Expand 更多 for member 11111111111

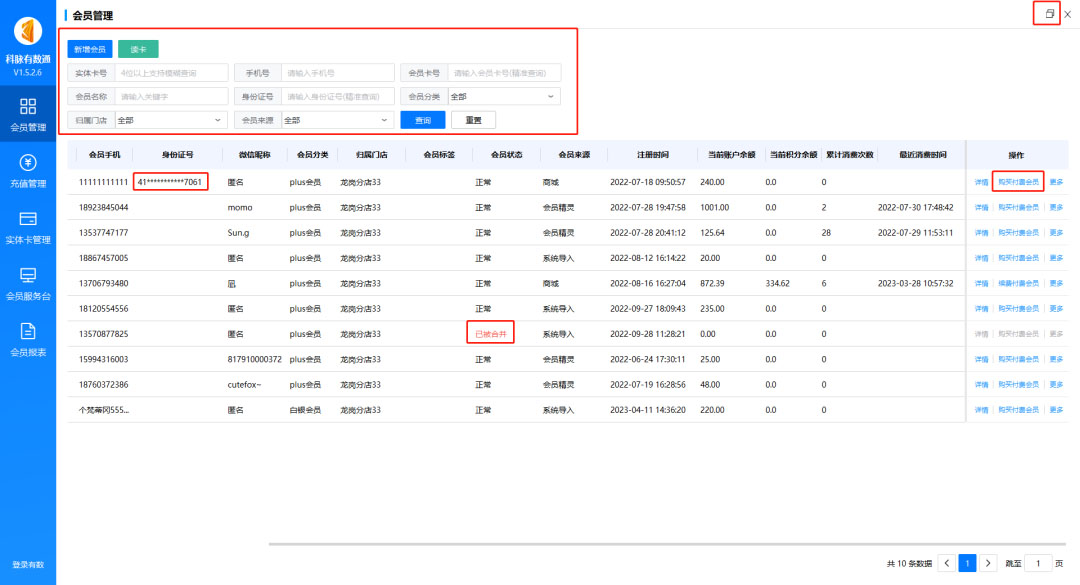point(1056,182)
